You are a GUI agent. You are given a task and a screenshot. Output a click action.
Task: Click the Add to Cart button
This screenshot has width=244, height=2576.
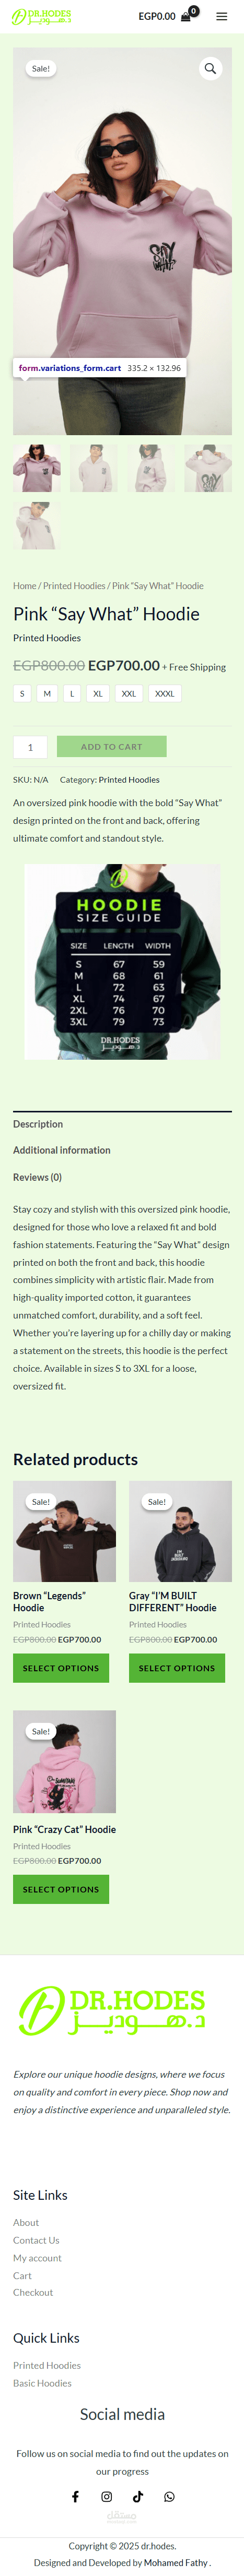point(112,746)
